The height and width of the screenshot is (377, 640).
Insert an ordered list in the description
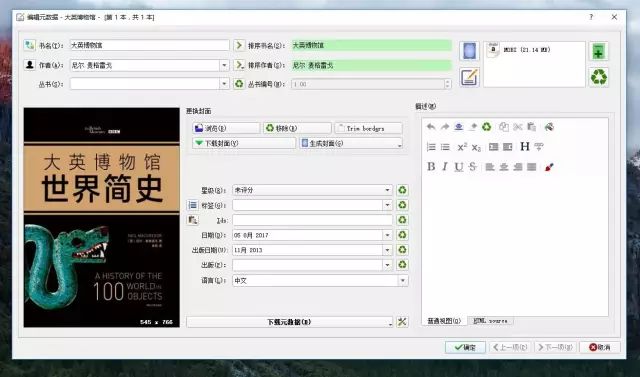coord(431,147)
